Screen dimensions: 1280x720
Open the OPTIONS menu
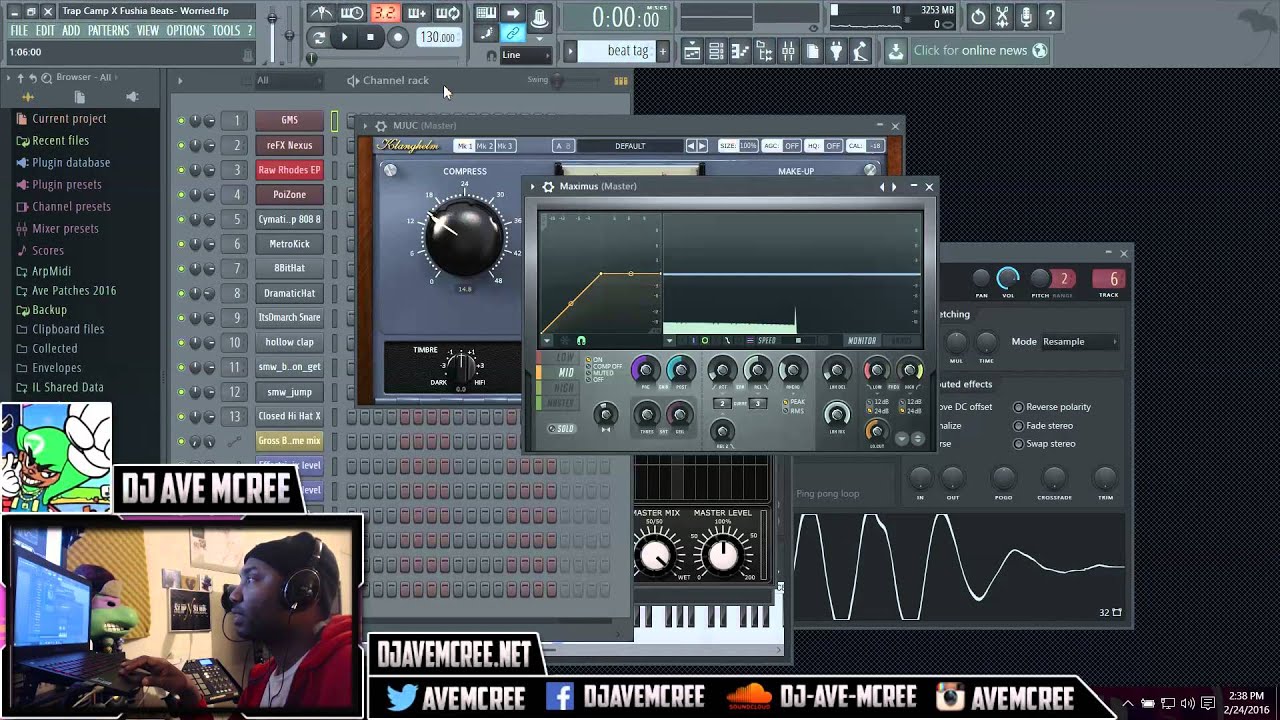click(185, 31)
